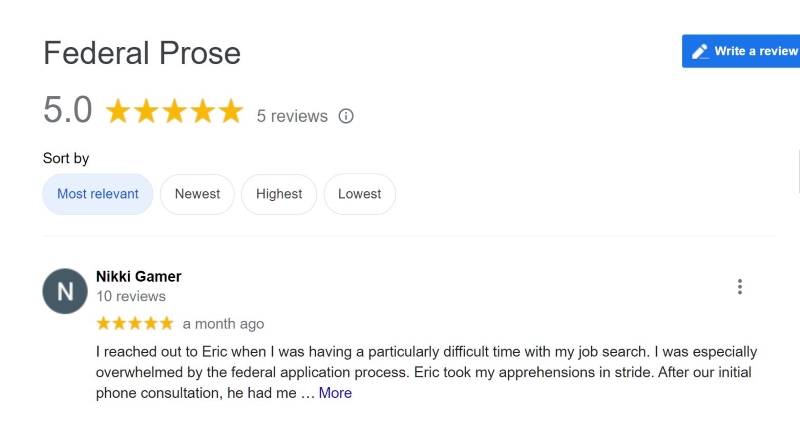Open the reviews info circle icon
The width and height of the screenshot is (800, 430).
(x=346, y=116)
